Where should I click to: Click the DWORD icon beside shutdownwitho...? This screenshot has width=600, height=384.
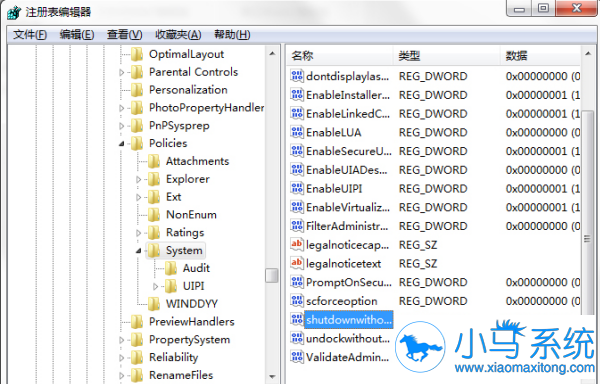tap(297, 320)
